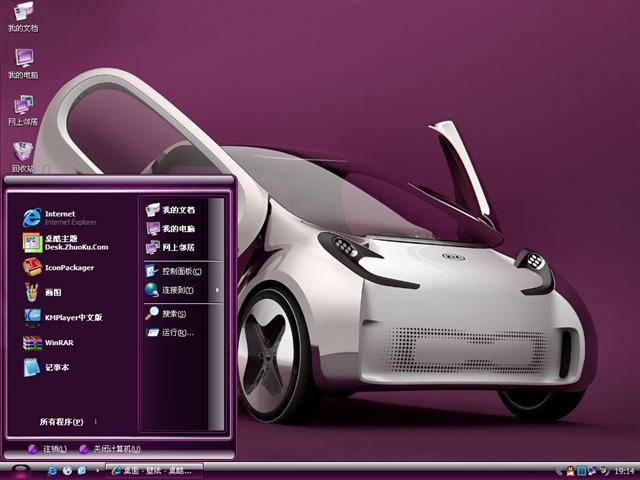Expand 连接到(T) submenu
This screenshot has height=480, width=640.
point(178,290)
